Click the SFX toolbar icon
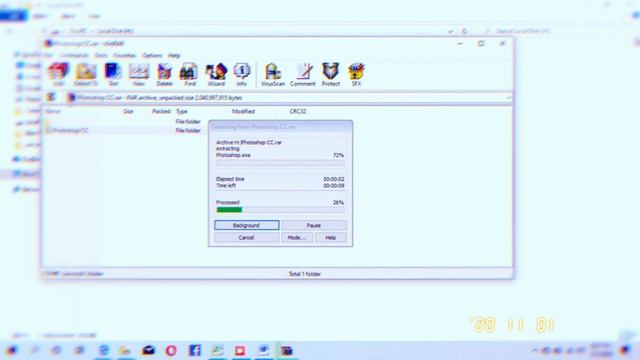The height and width of the screenshot is (360, 640). pyautogui.click(x=356, y=74)
